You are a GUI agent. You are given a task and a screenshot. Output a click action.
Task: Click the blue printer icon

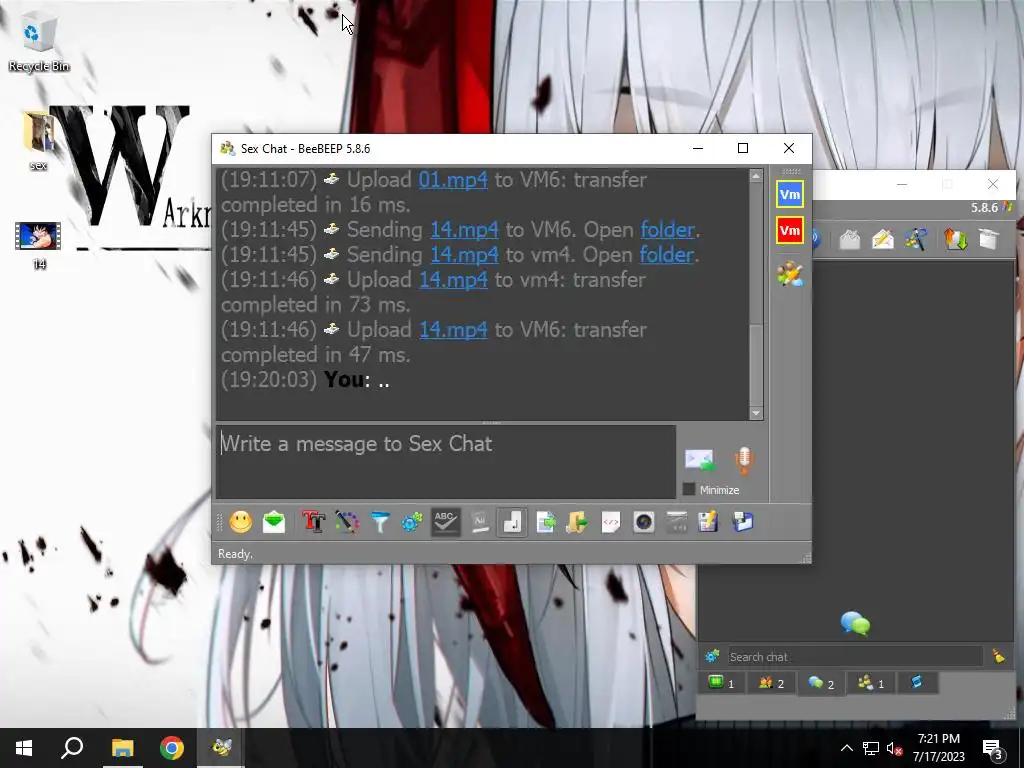point(743,522)
